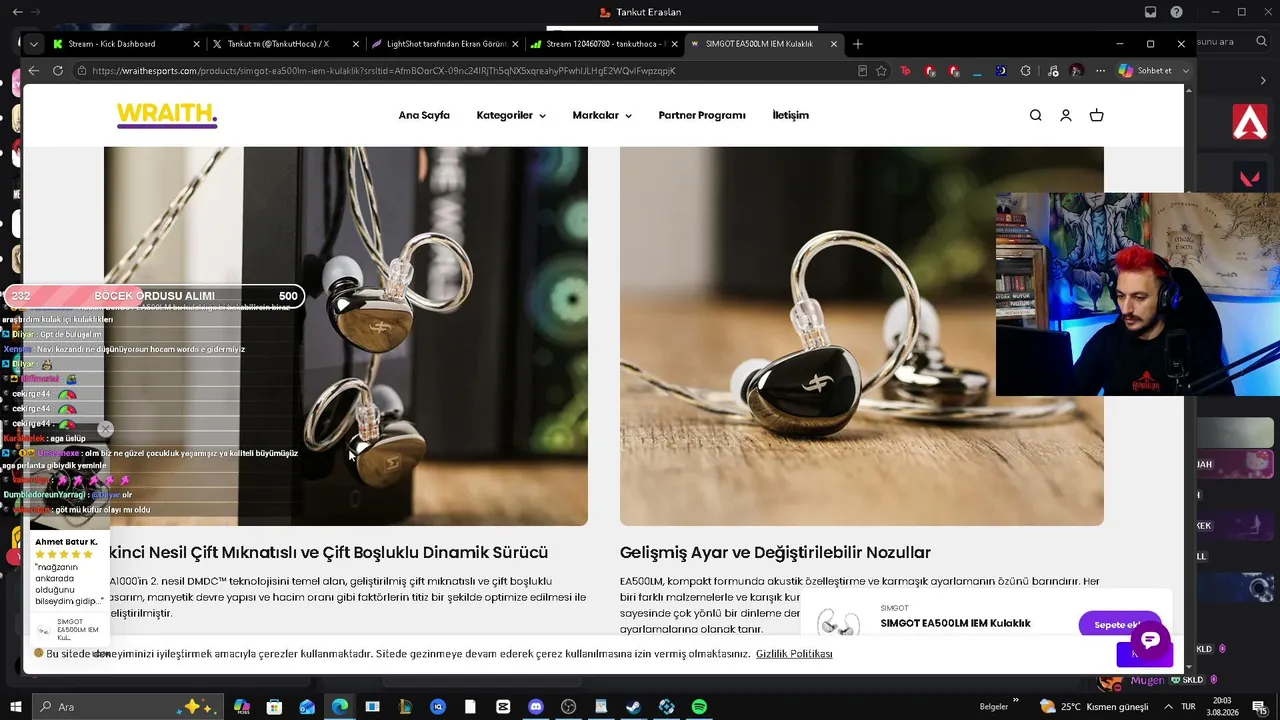Screen dimensions: 1280x720
Task: Open Microsoft Store from the taskbar
Action: pos(274,707)
